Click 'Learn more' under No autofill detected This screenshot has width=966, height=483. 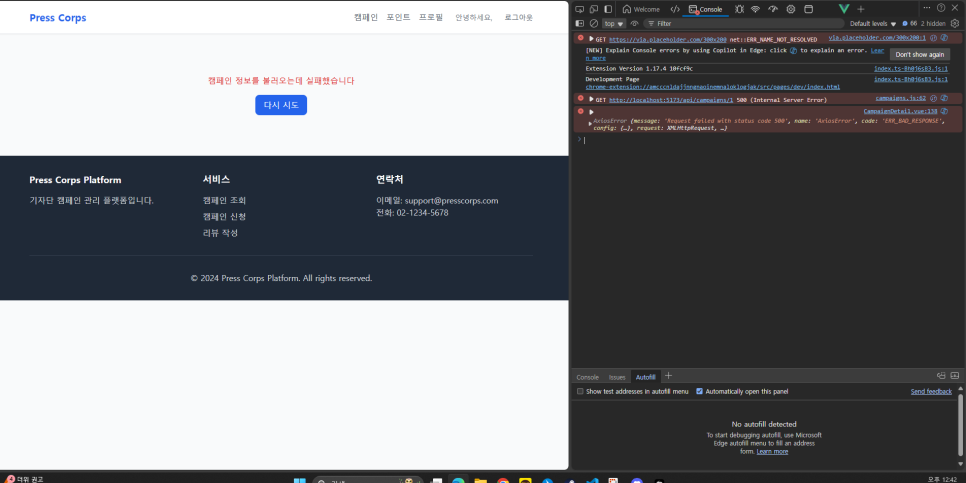pos(772,452)
